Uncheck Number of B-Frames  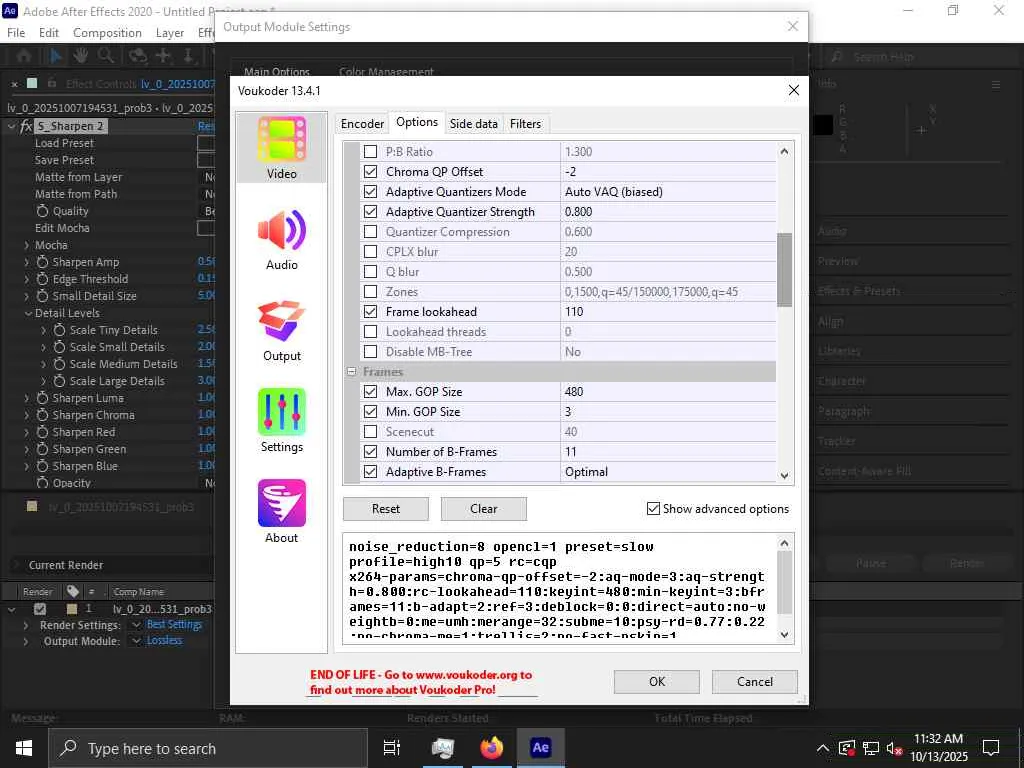coord(370,451)
